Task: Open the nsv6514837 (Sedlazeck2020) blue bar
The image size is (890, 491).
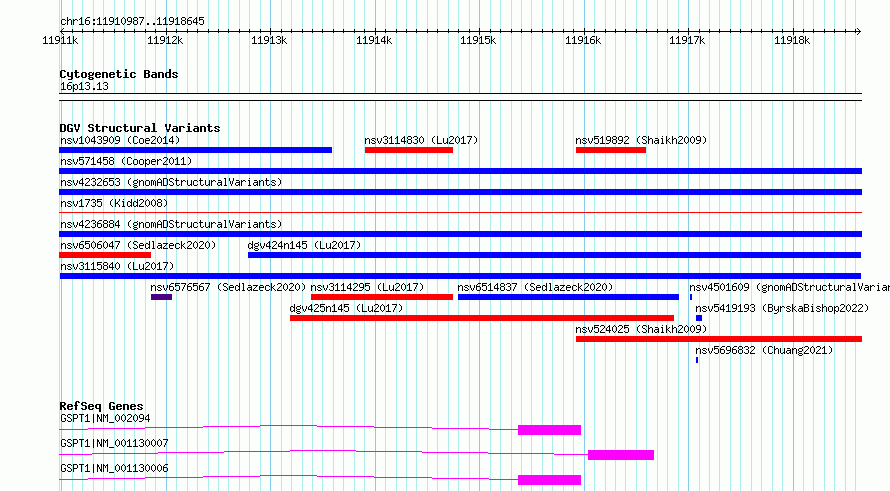Action: pos(568,297)
